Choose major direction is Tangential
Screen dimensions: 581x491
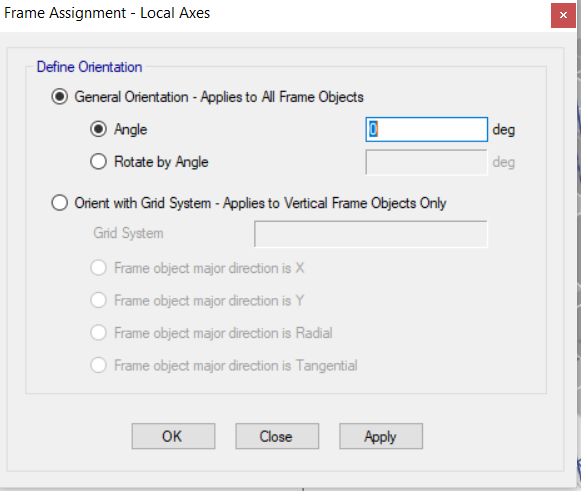click(99, 365)
